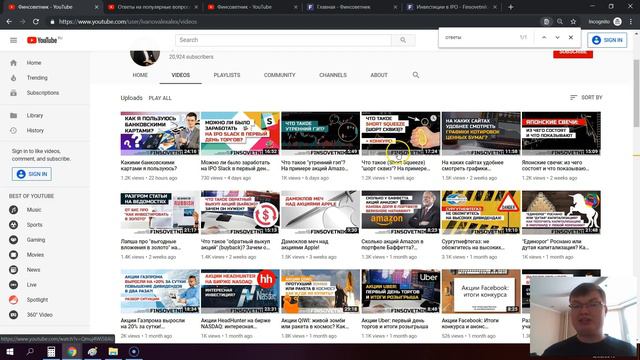Open Chrome from the taskbar
Viewport: 640px width, 360px height.
point(72,351)
